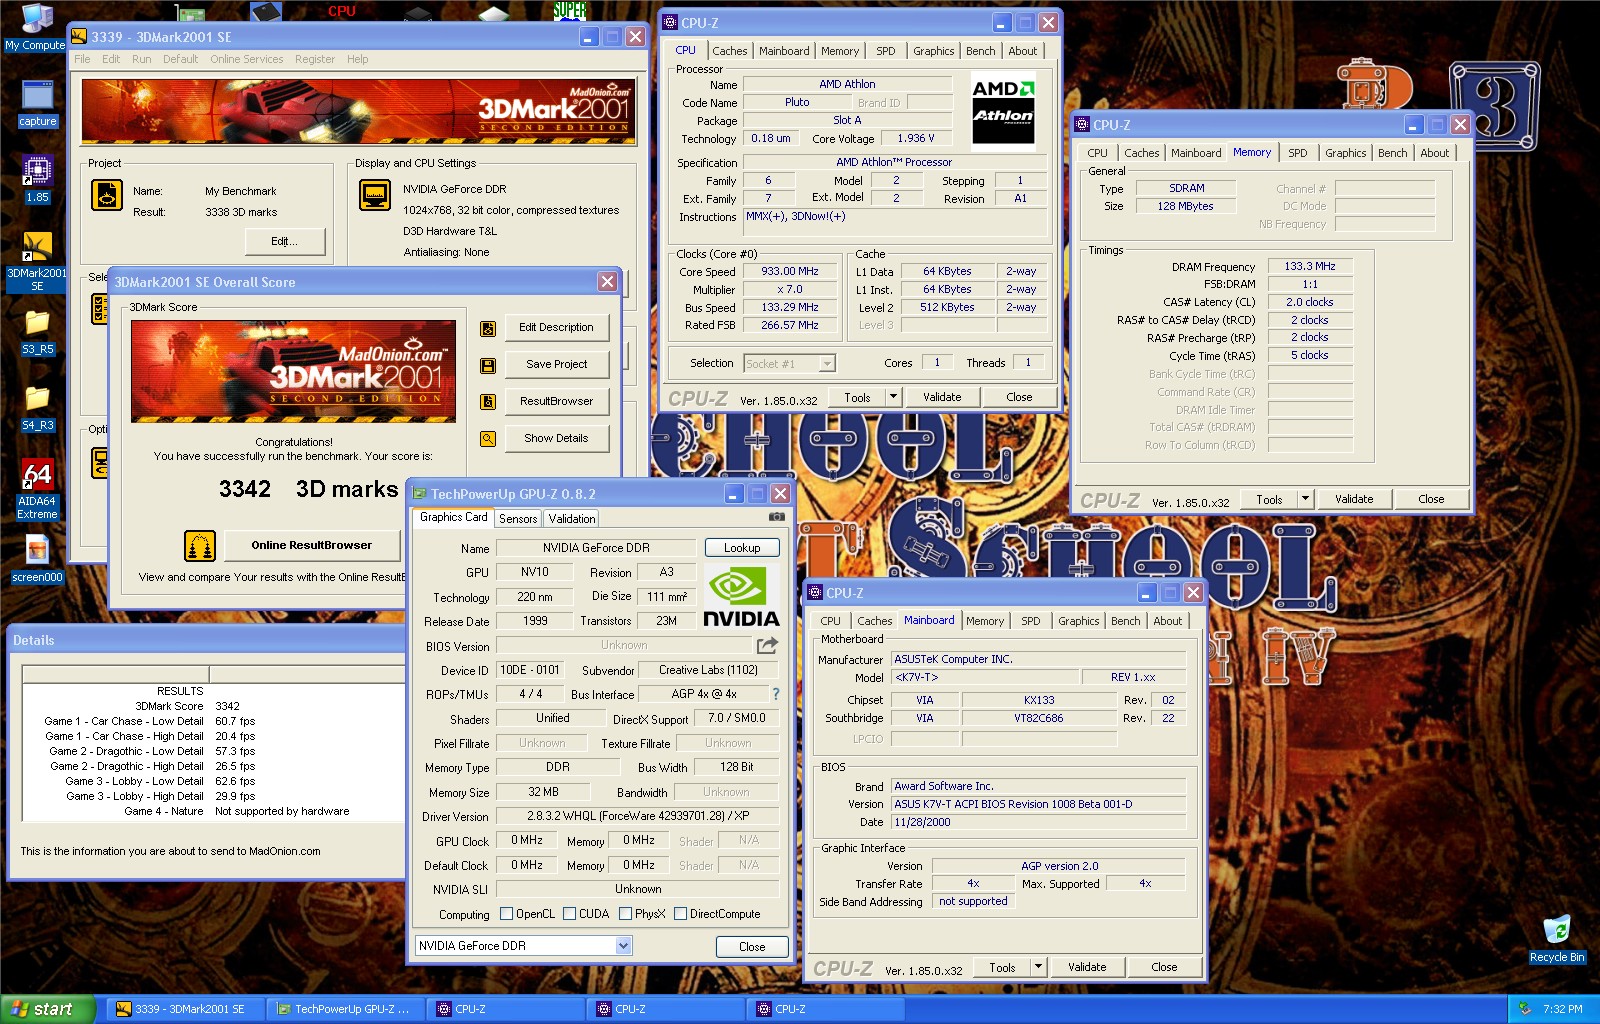
Task: Launch AIDA64 Extreme desktop icon
Action: pyautogui.click(x=37, y=490)
